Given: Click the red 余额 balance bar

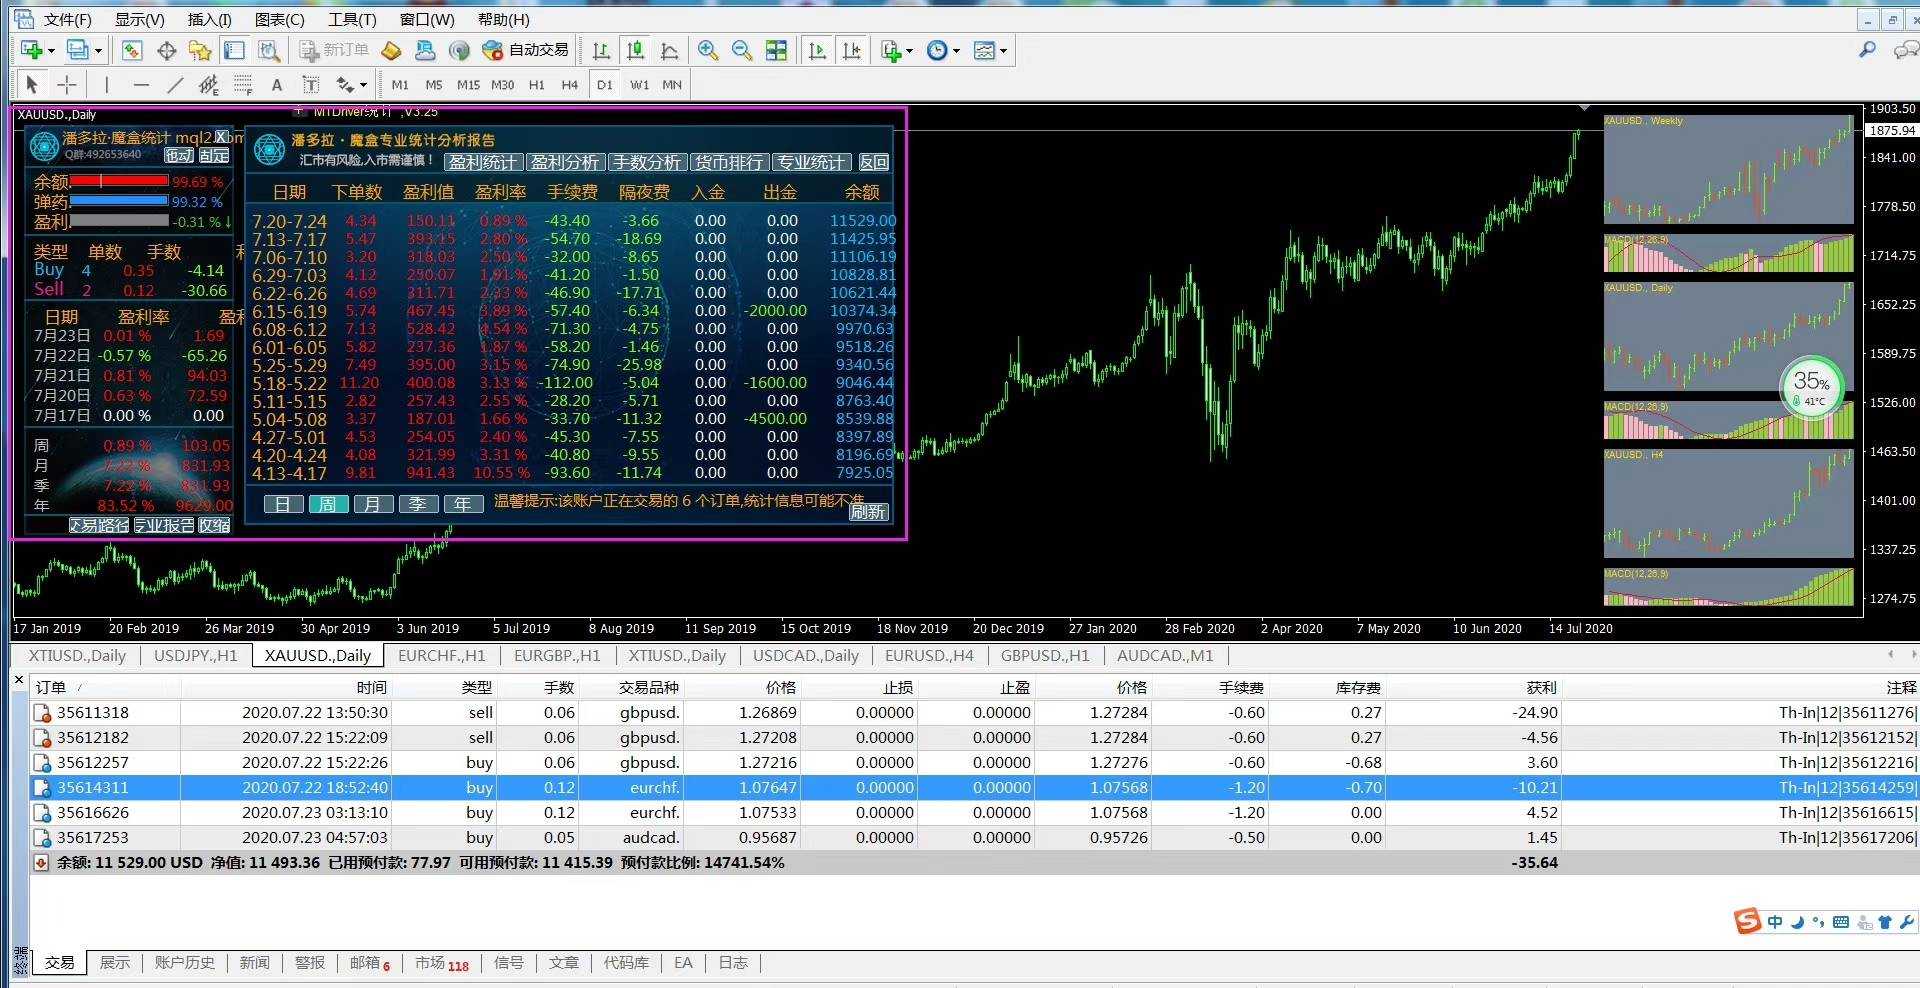Looking at the screenshot, I should coord(118,181).
